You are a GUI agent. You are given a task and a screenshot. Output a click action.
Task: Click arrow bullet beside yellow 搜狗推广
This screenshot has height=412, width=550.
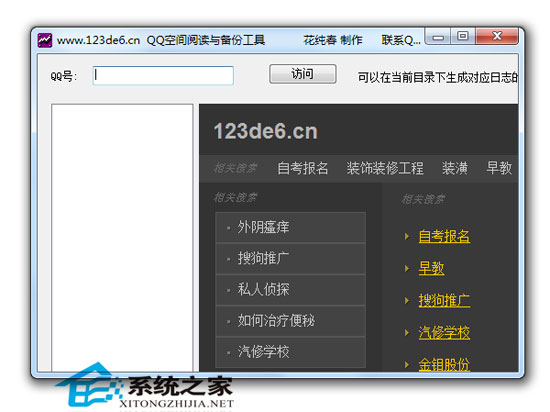(407, 301)
